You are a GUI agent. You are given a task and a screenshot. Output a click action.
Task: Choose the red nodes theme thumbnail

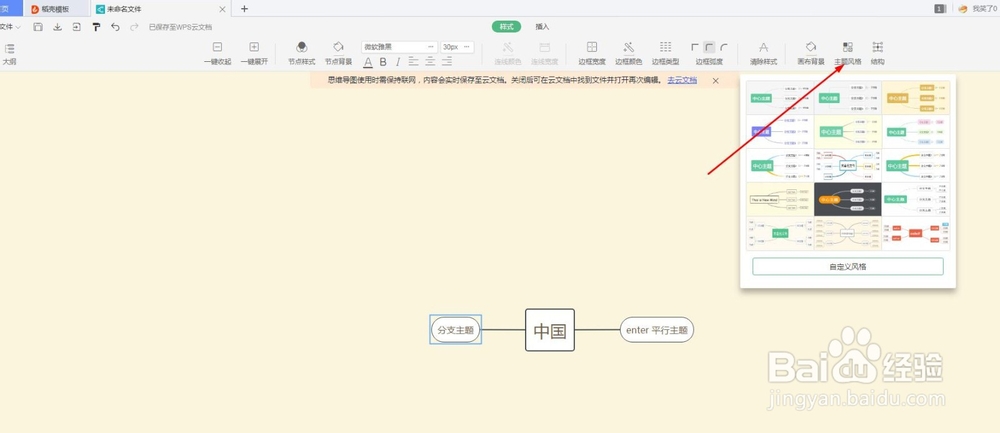[916, 233]
